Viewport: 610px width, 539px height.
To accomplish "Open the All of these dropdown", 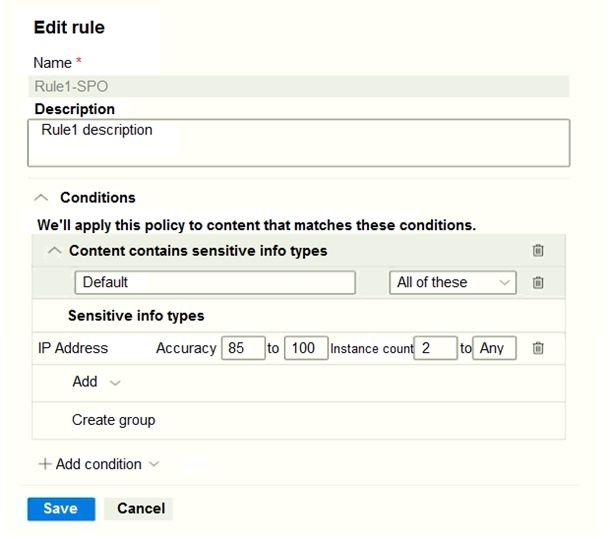I will (453, 283).
